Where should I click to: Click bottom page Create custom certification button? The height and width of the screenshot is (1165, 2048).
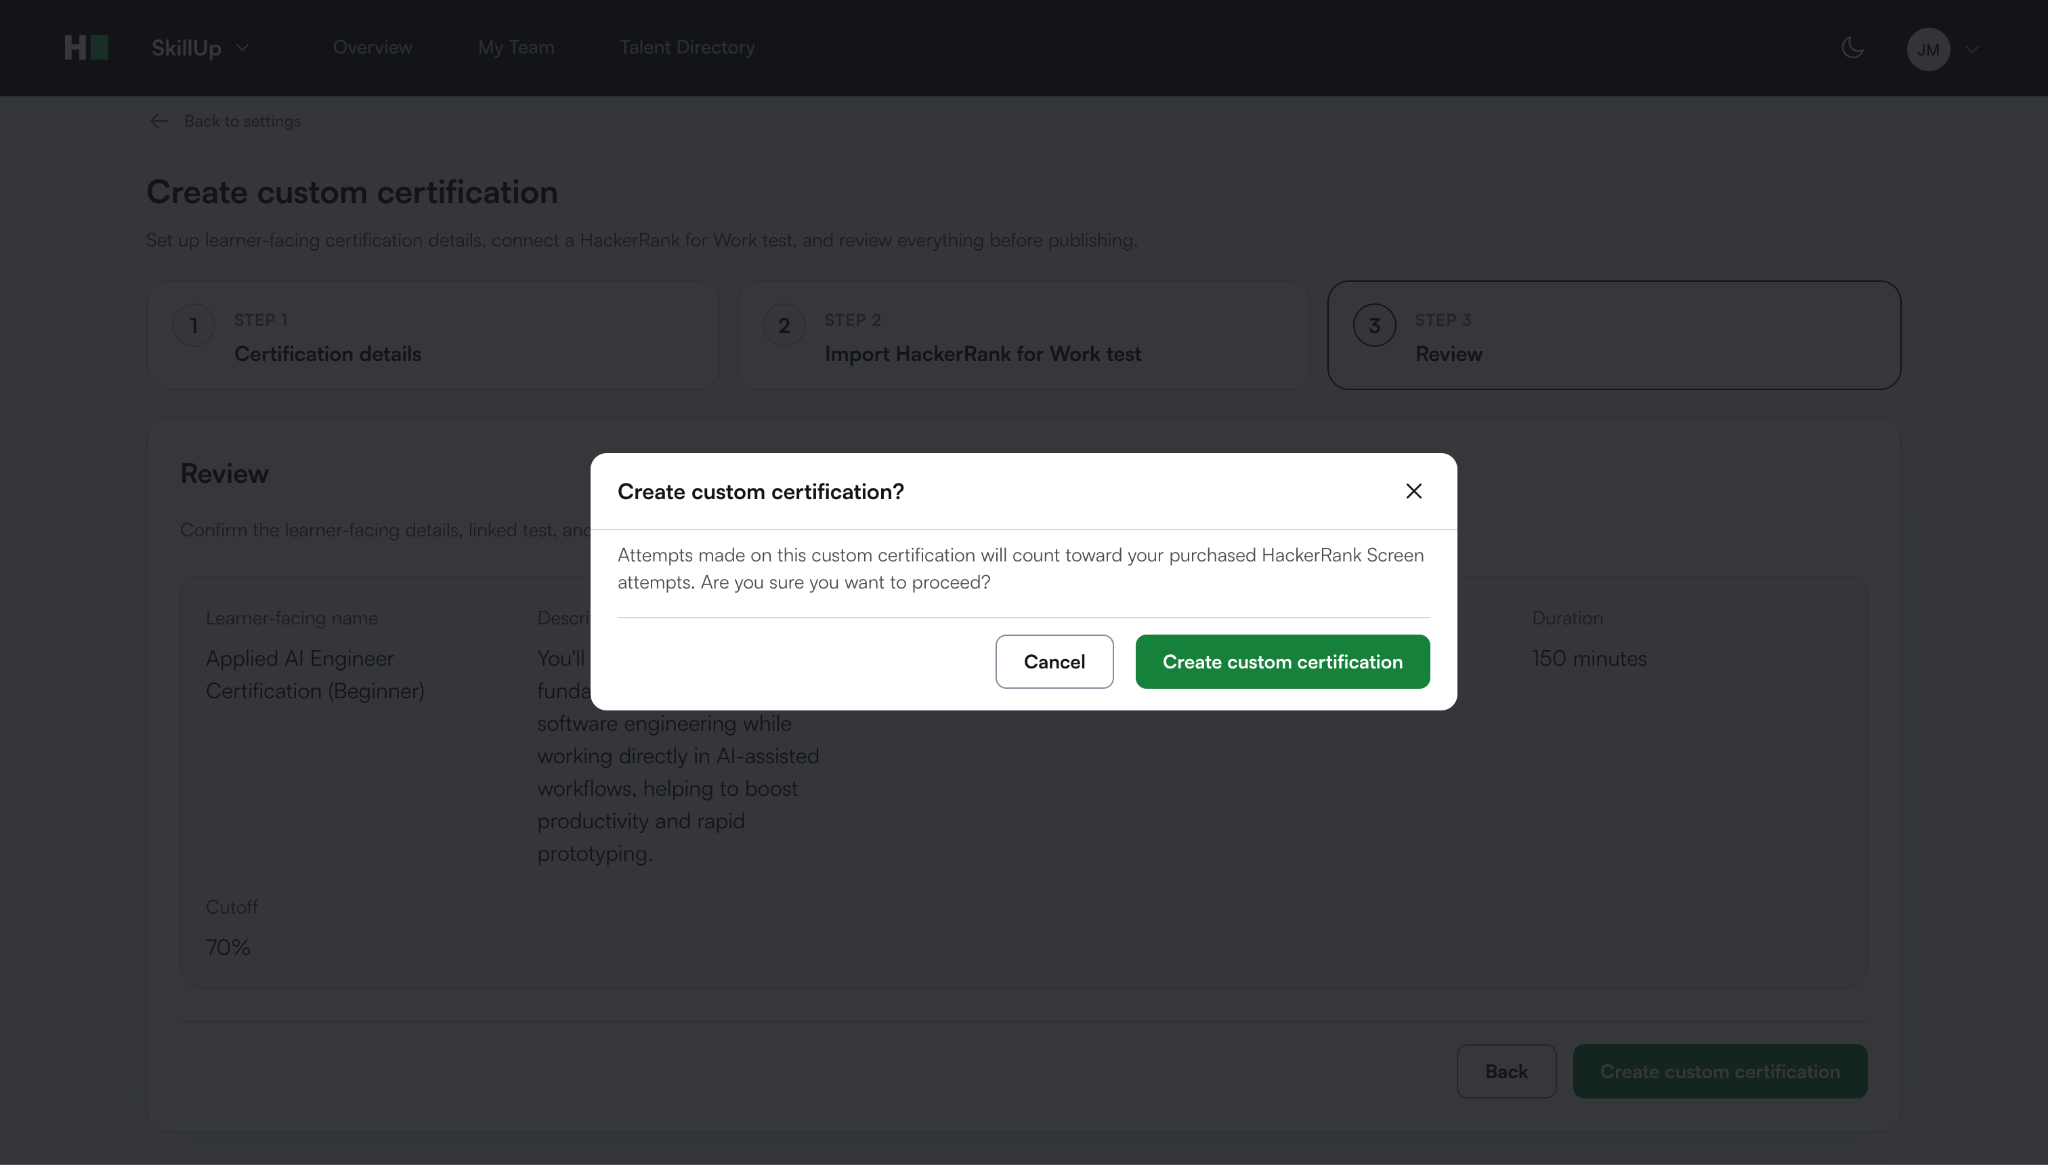pyautogui.click(x=1719, y=1071)
